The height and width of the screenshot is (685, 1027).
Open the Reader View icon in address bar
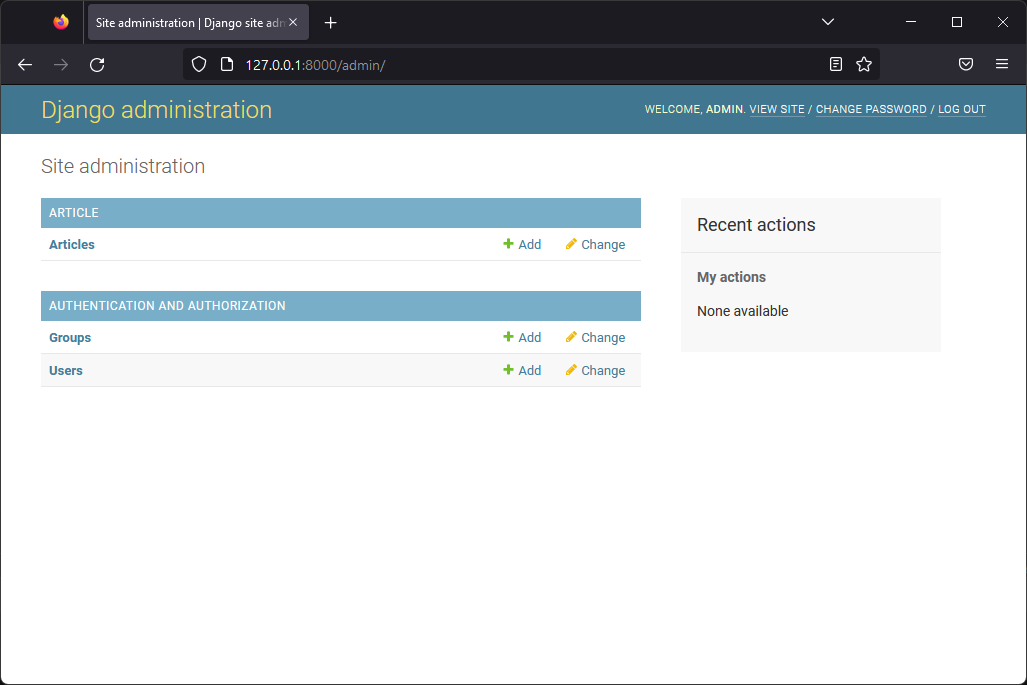(x=836, y=65)
